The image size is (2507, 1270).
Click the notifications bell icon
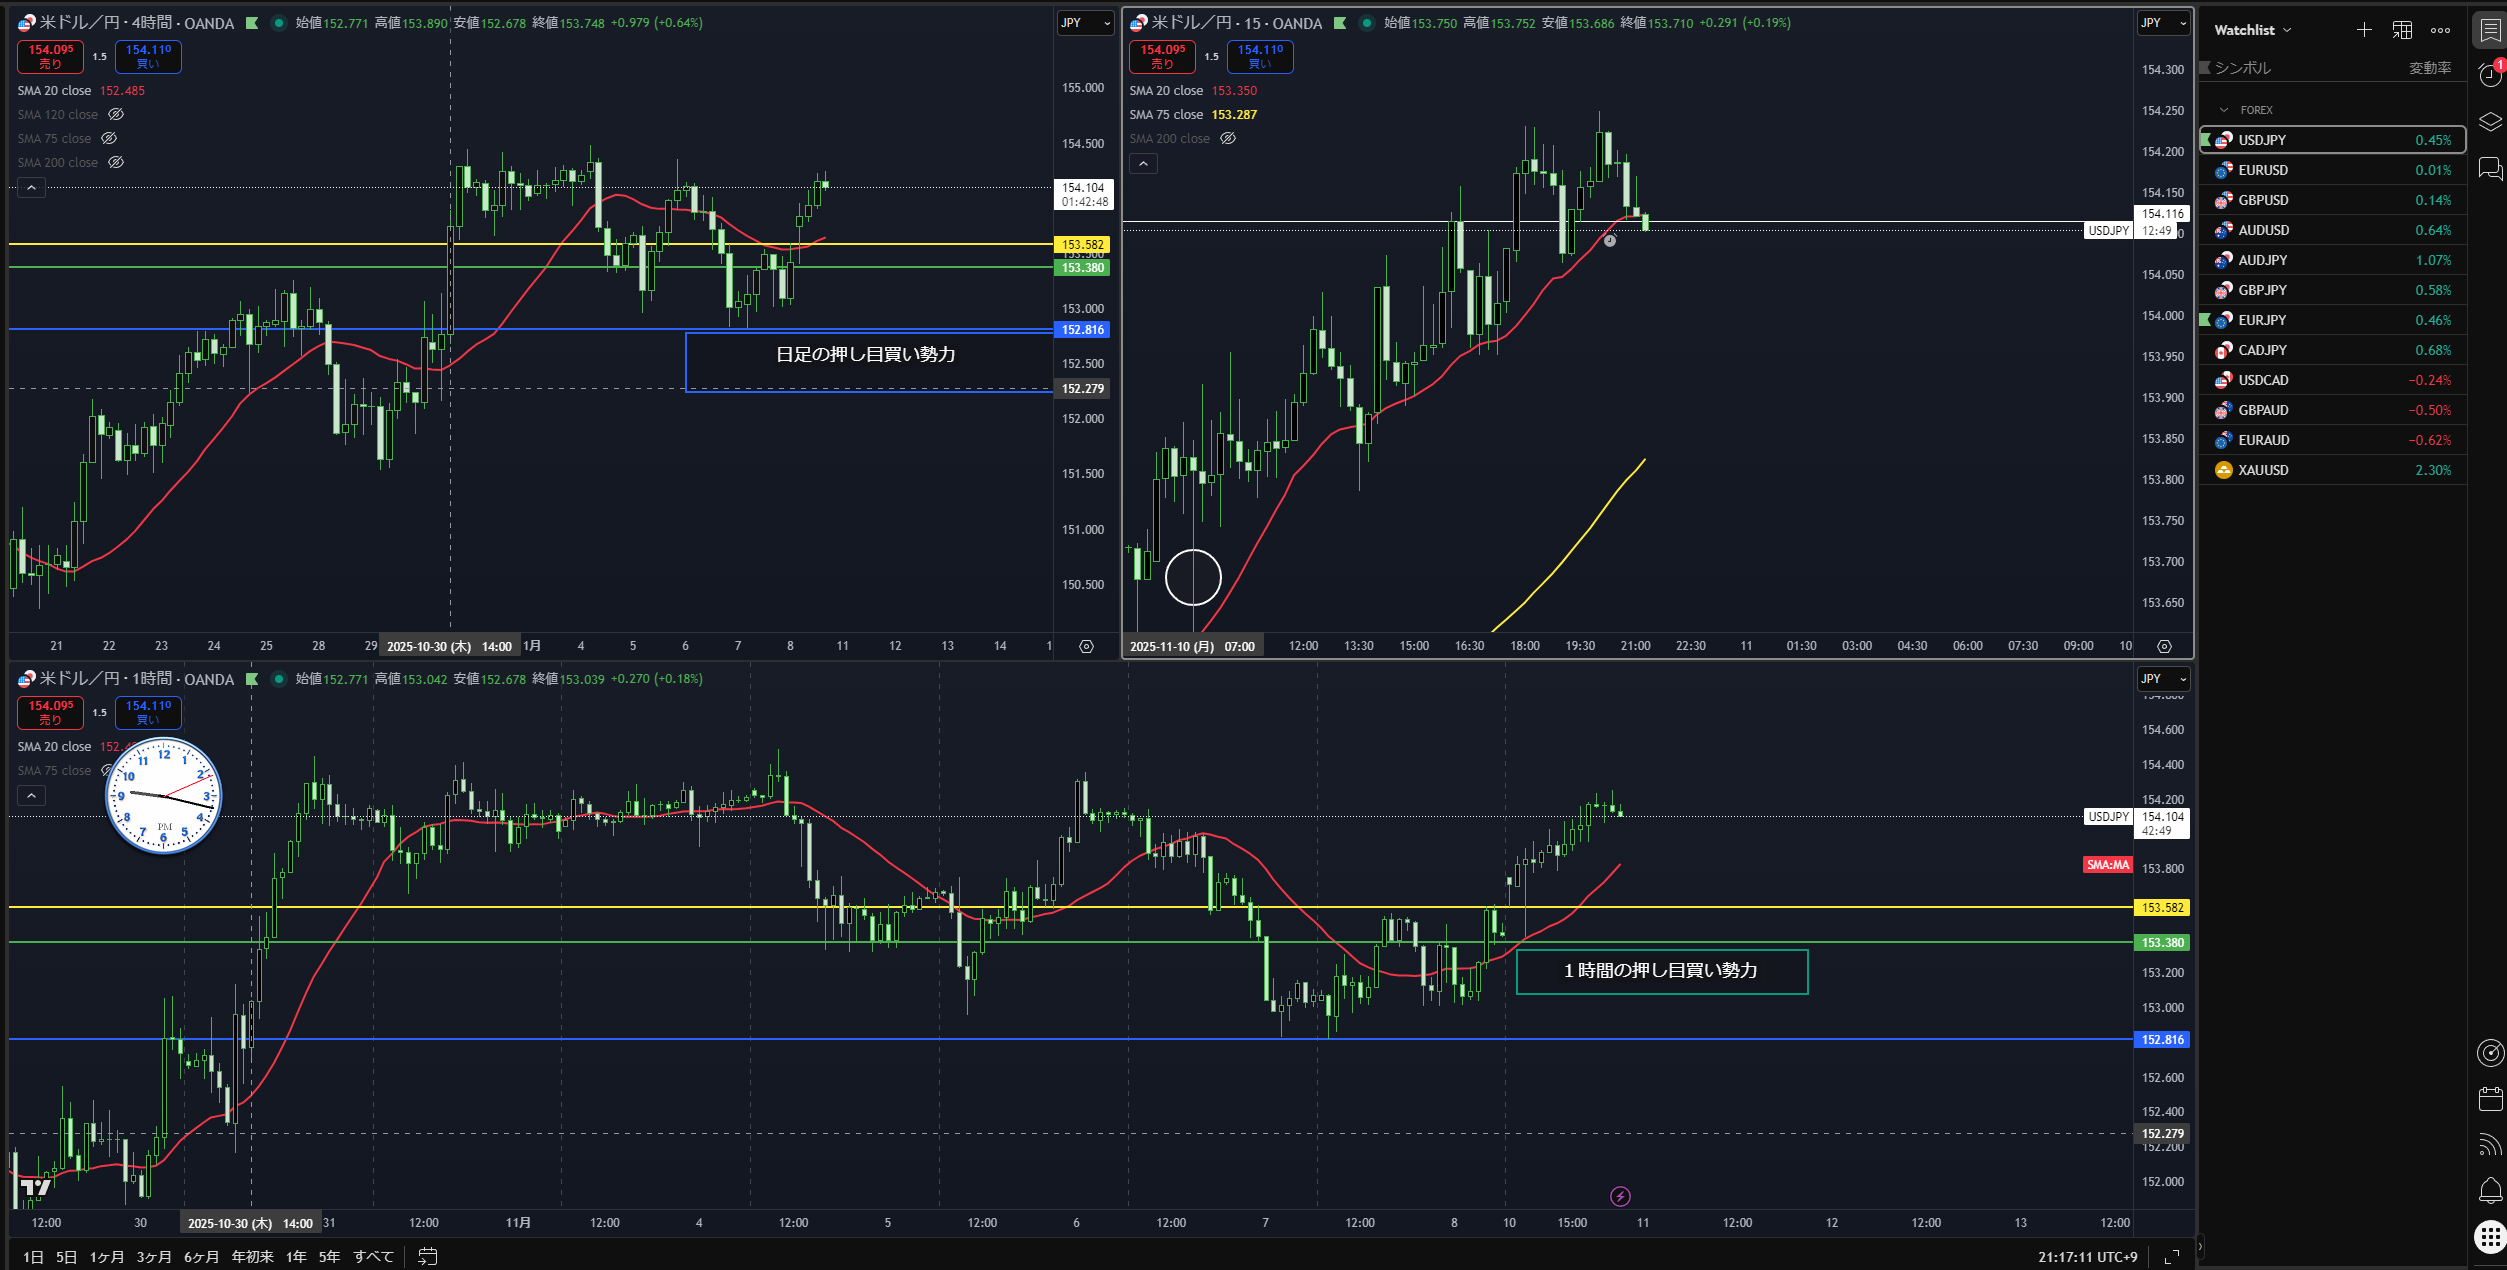(2490, 1191)
